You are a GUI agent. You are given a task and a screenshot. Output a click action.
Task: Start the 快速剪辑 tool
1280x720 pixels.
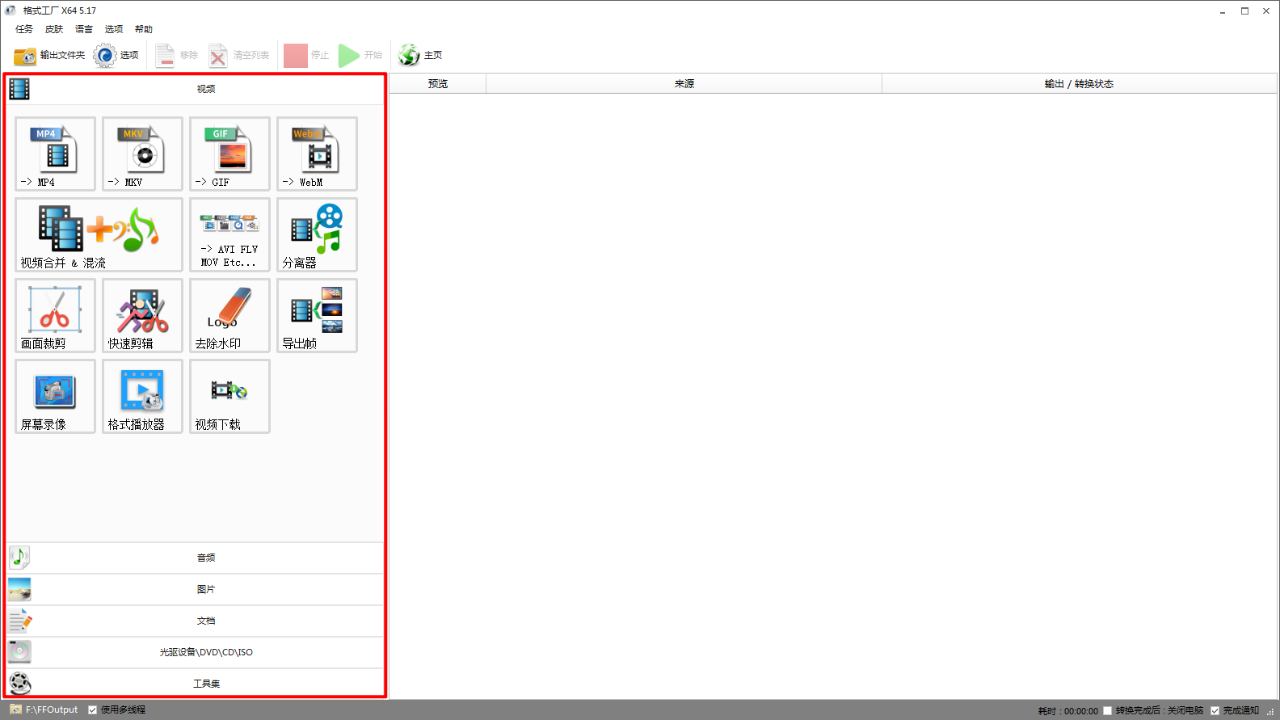pyautogui.click(x=143, y=316)
